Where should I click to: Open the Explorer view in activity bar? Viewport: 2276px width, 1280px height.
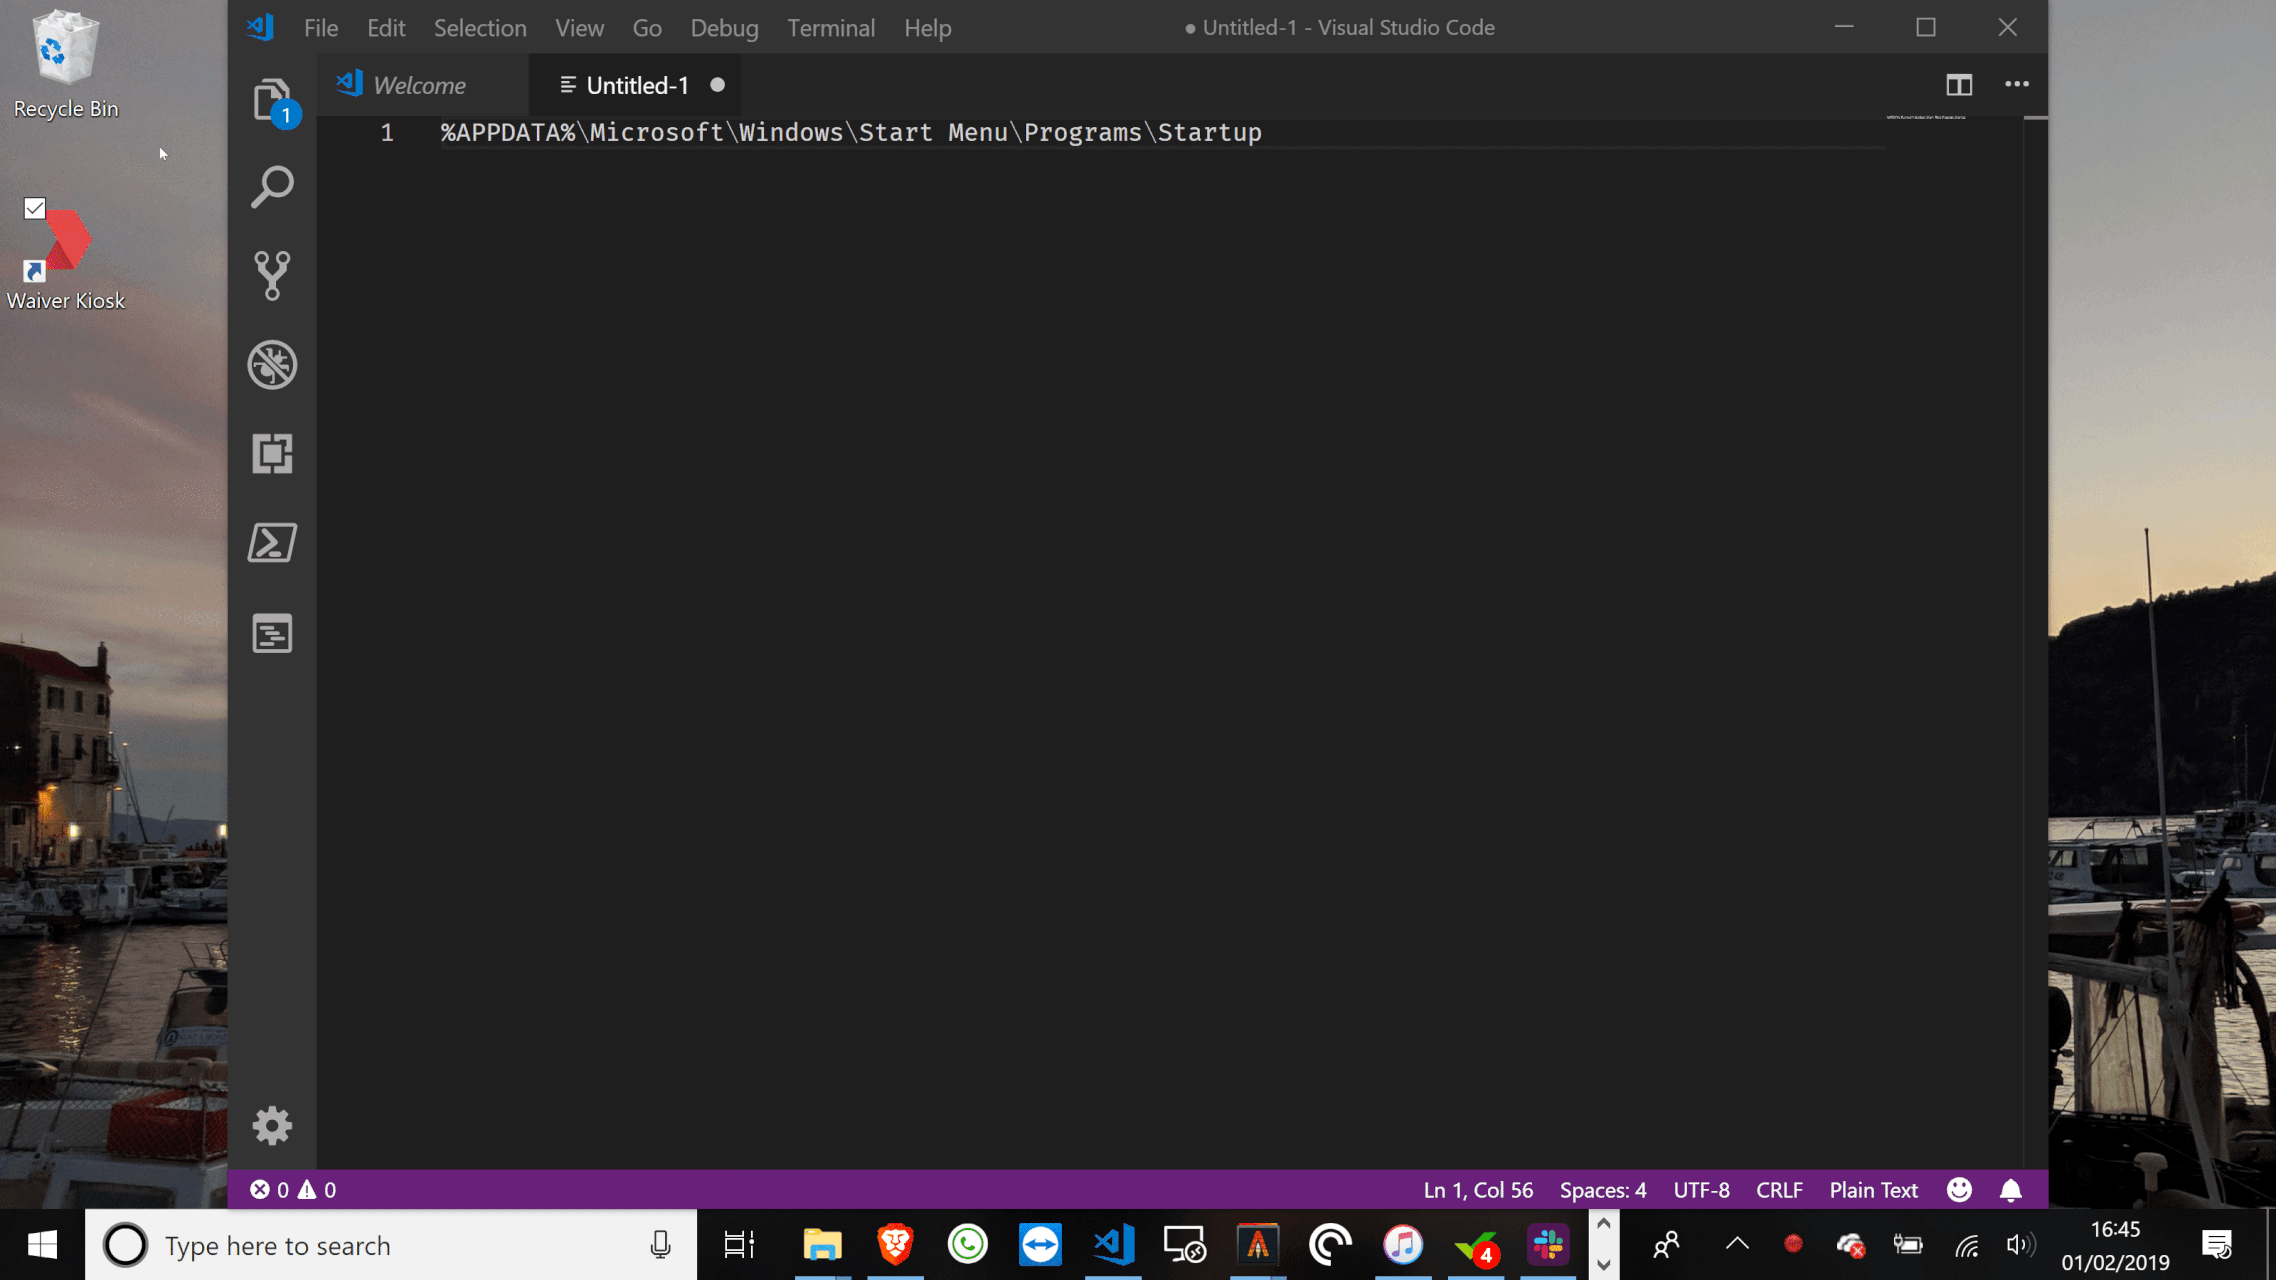(272, 99)
